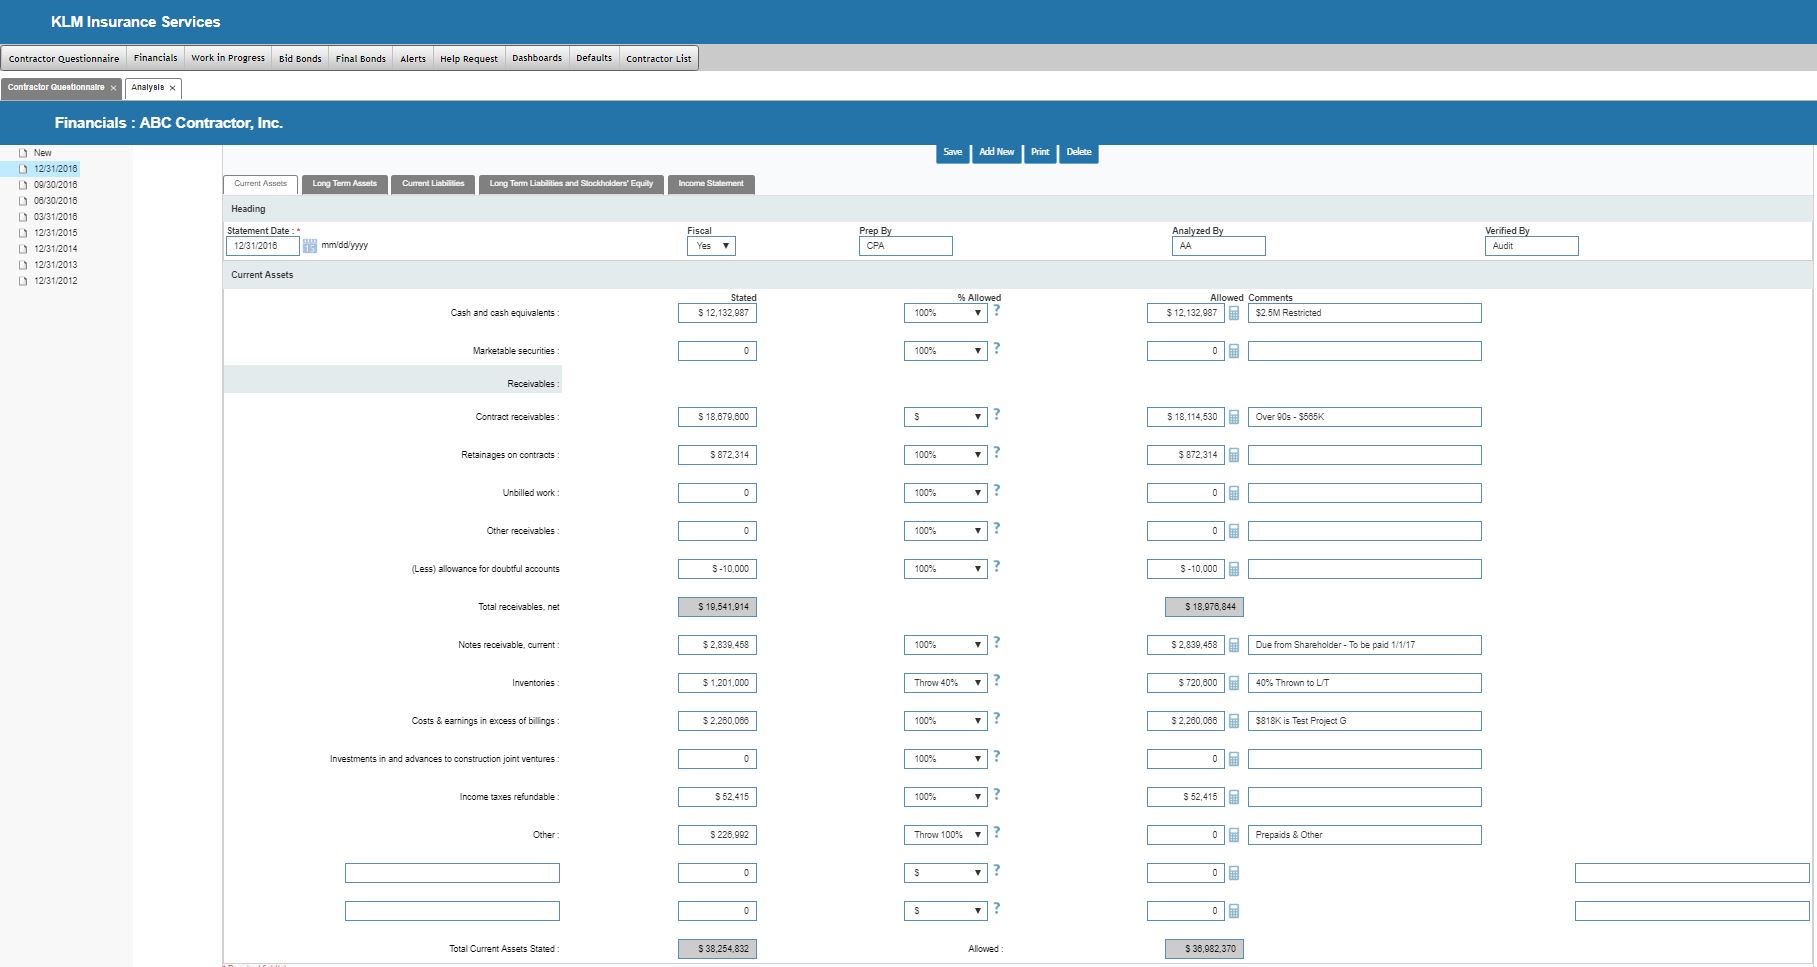Close the Analysis tab with its X
Viewport: 1817px width, 967px height.
click(172, 88)
